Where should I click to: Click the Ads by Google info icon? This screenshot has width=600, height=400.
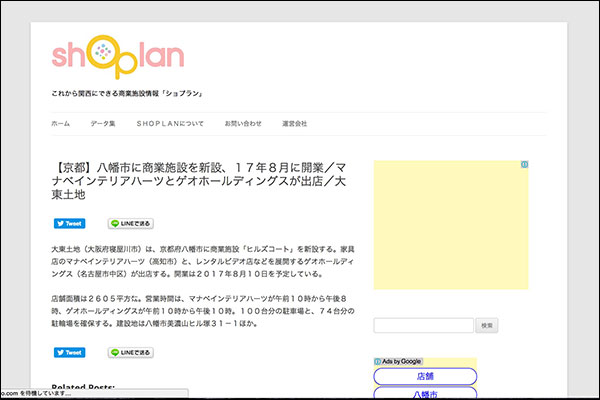tap(376, 361)
